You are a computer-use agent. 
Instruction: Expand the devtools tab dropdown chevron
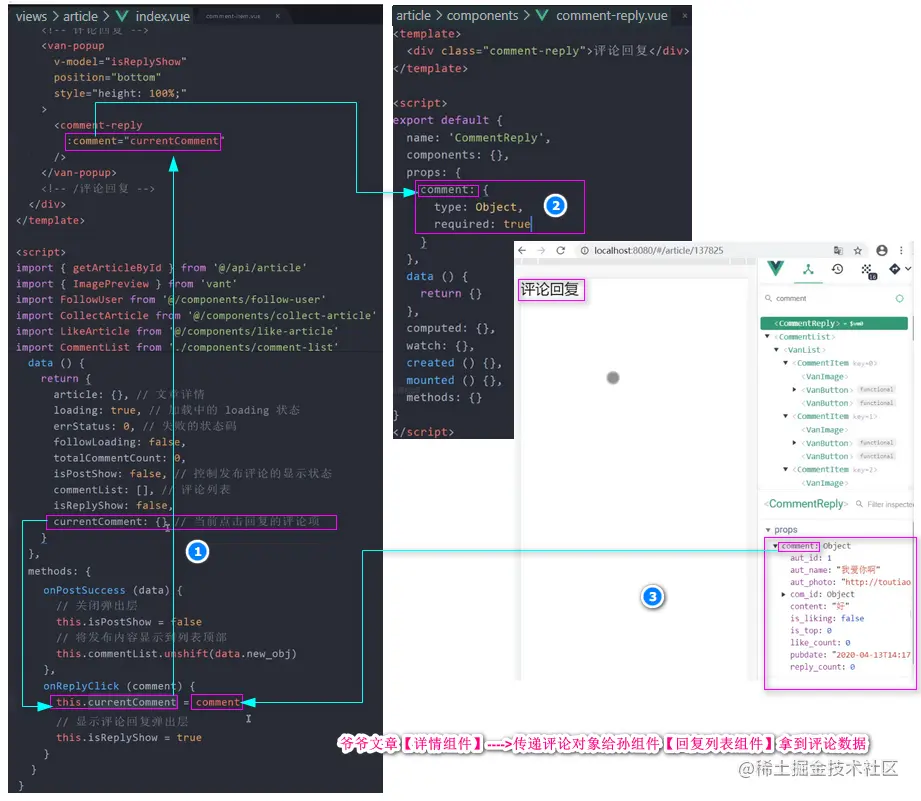908,269
